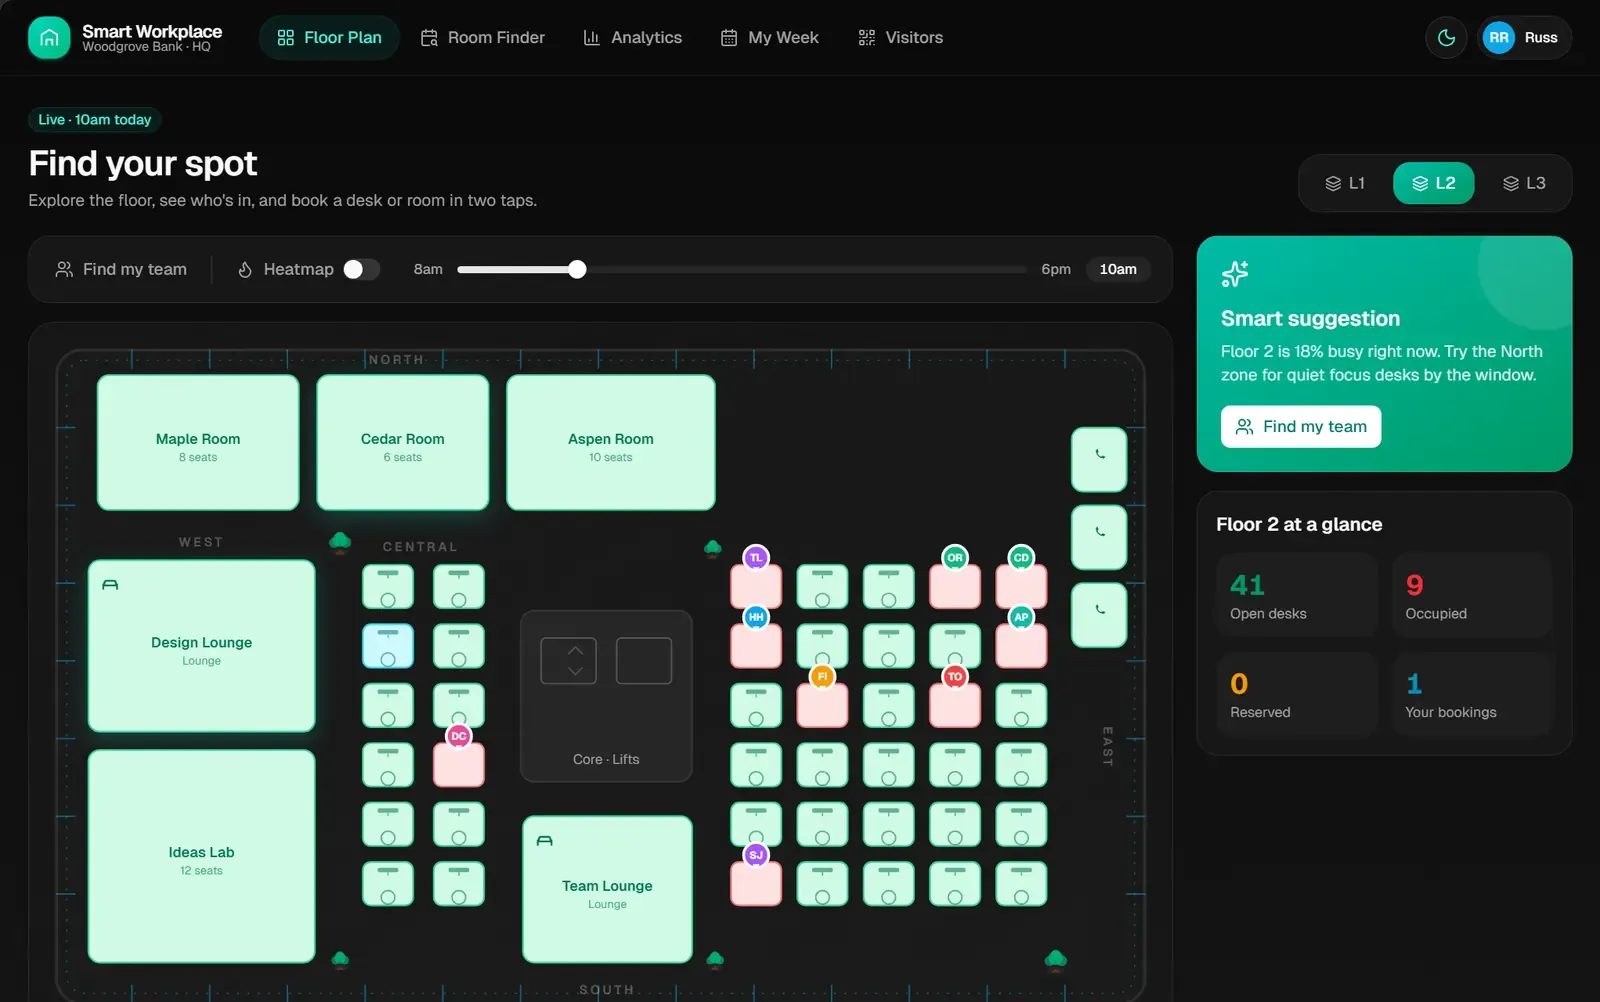Click the DC occupant avatar desk
The image size is (1600, 1002).
click(x=459, y=765)
